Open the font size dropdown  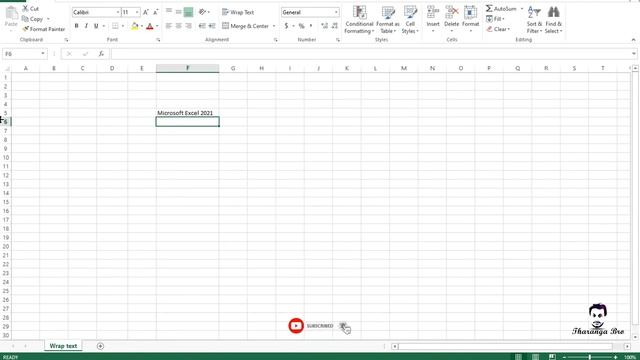(137, 12)
